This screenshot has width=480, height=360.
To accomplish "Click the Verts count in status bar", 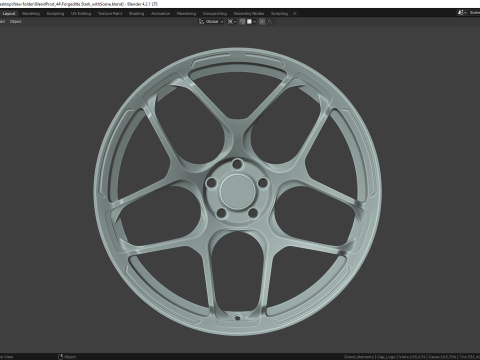I will tap(412, 357).
